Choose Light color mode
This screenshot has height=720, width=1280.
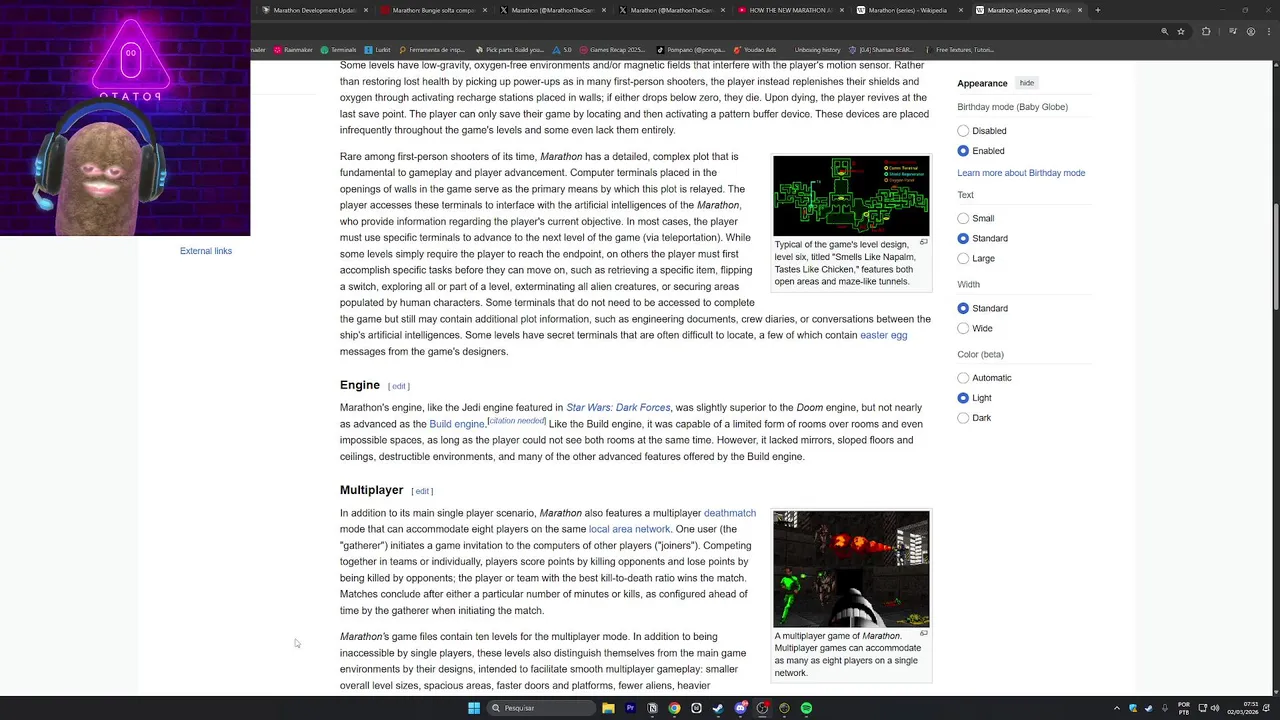pyautogui.click(x=963, y=398)
